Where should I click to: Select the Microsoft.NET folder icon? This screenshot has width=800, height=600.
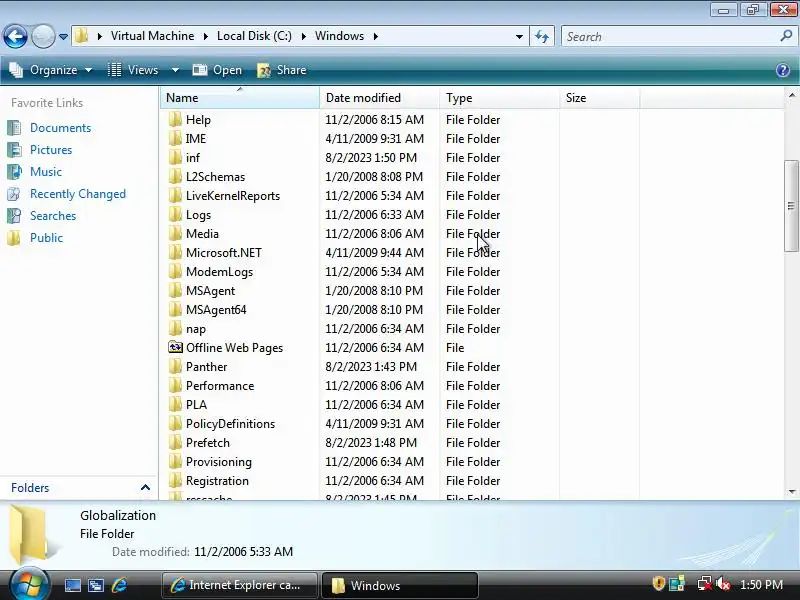coord(175,253)
